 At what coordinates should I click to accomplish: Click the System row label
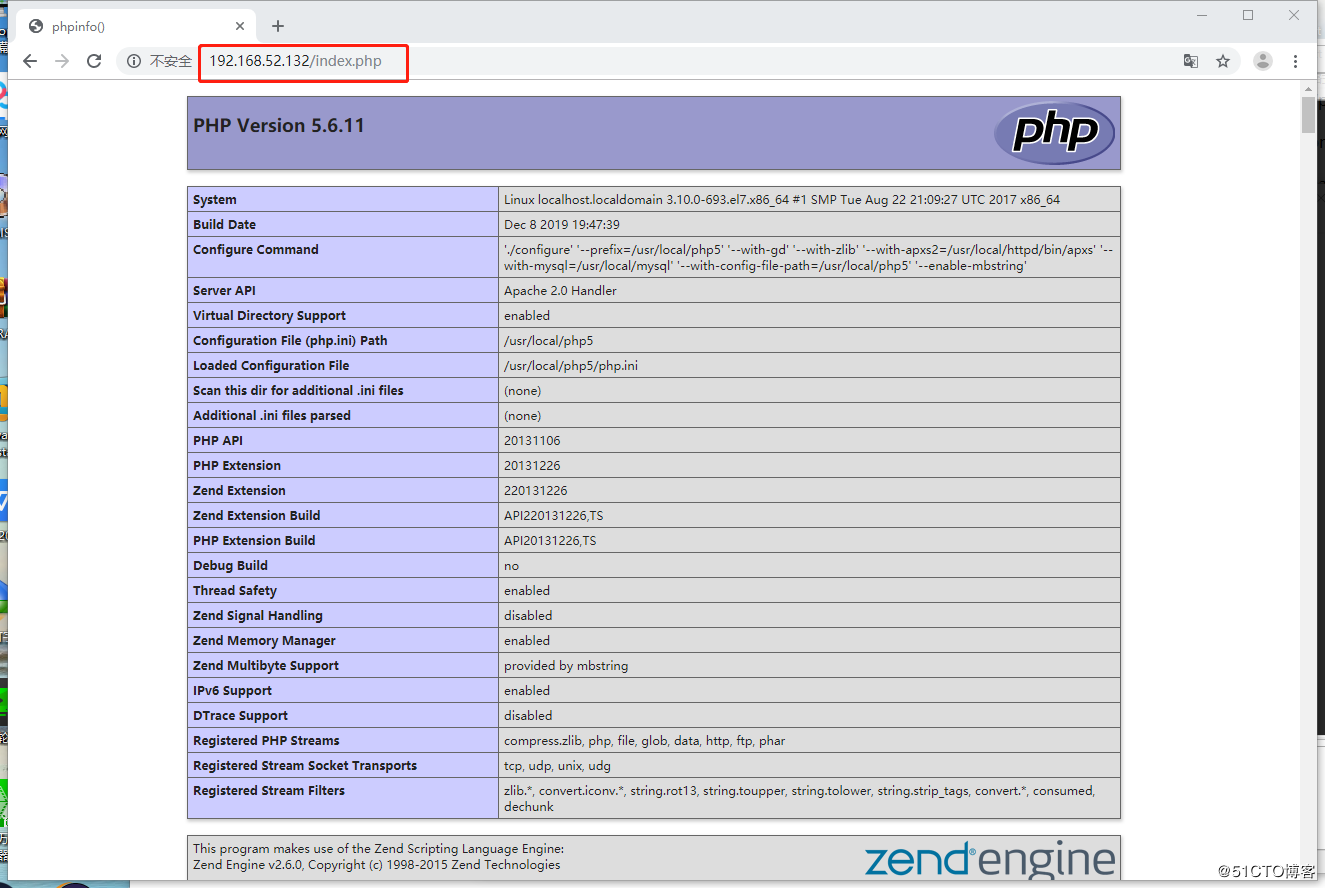[215, 200]
